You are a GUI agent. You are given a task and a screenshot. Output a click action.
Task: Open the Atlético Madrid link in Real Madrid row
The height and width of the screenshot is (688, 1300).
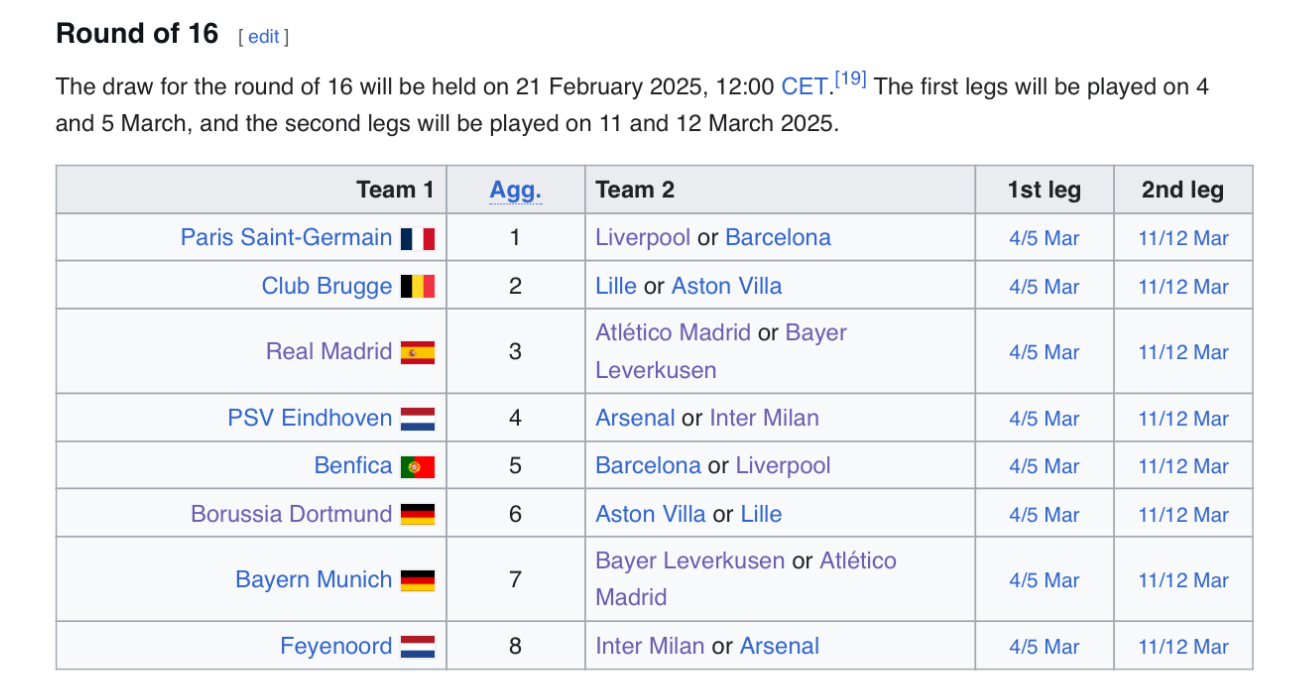pyautogui.click(x=673, y=333)
